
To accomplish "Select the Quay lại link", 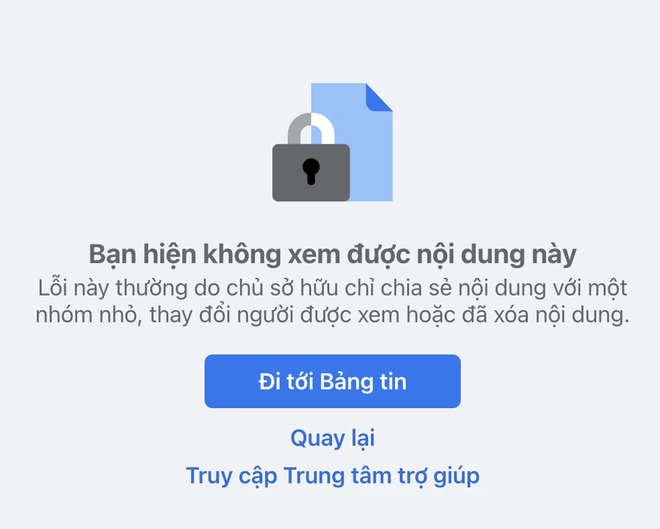I will pos(333,438).
